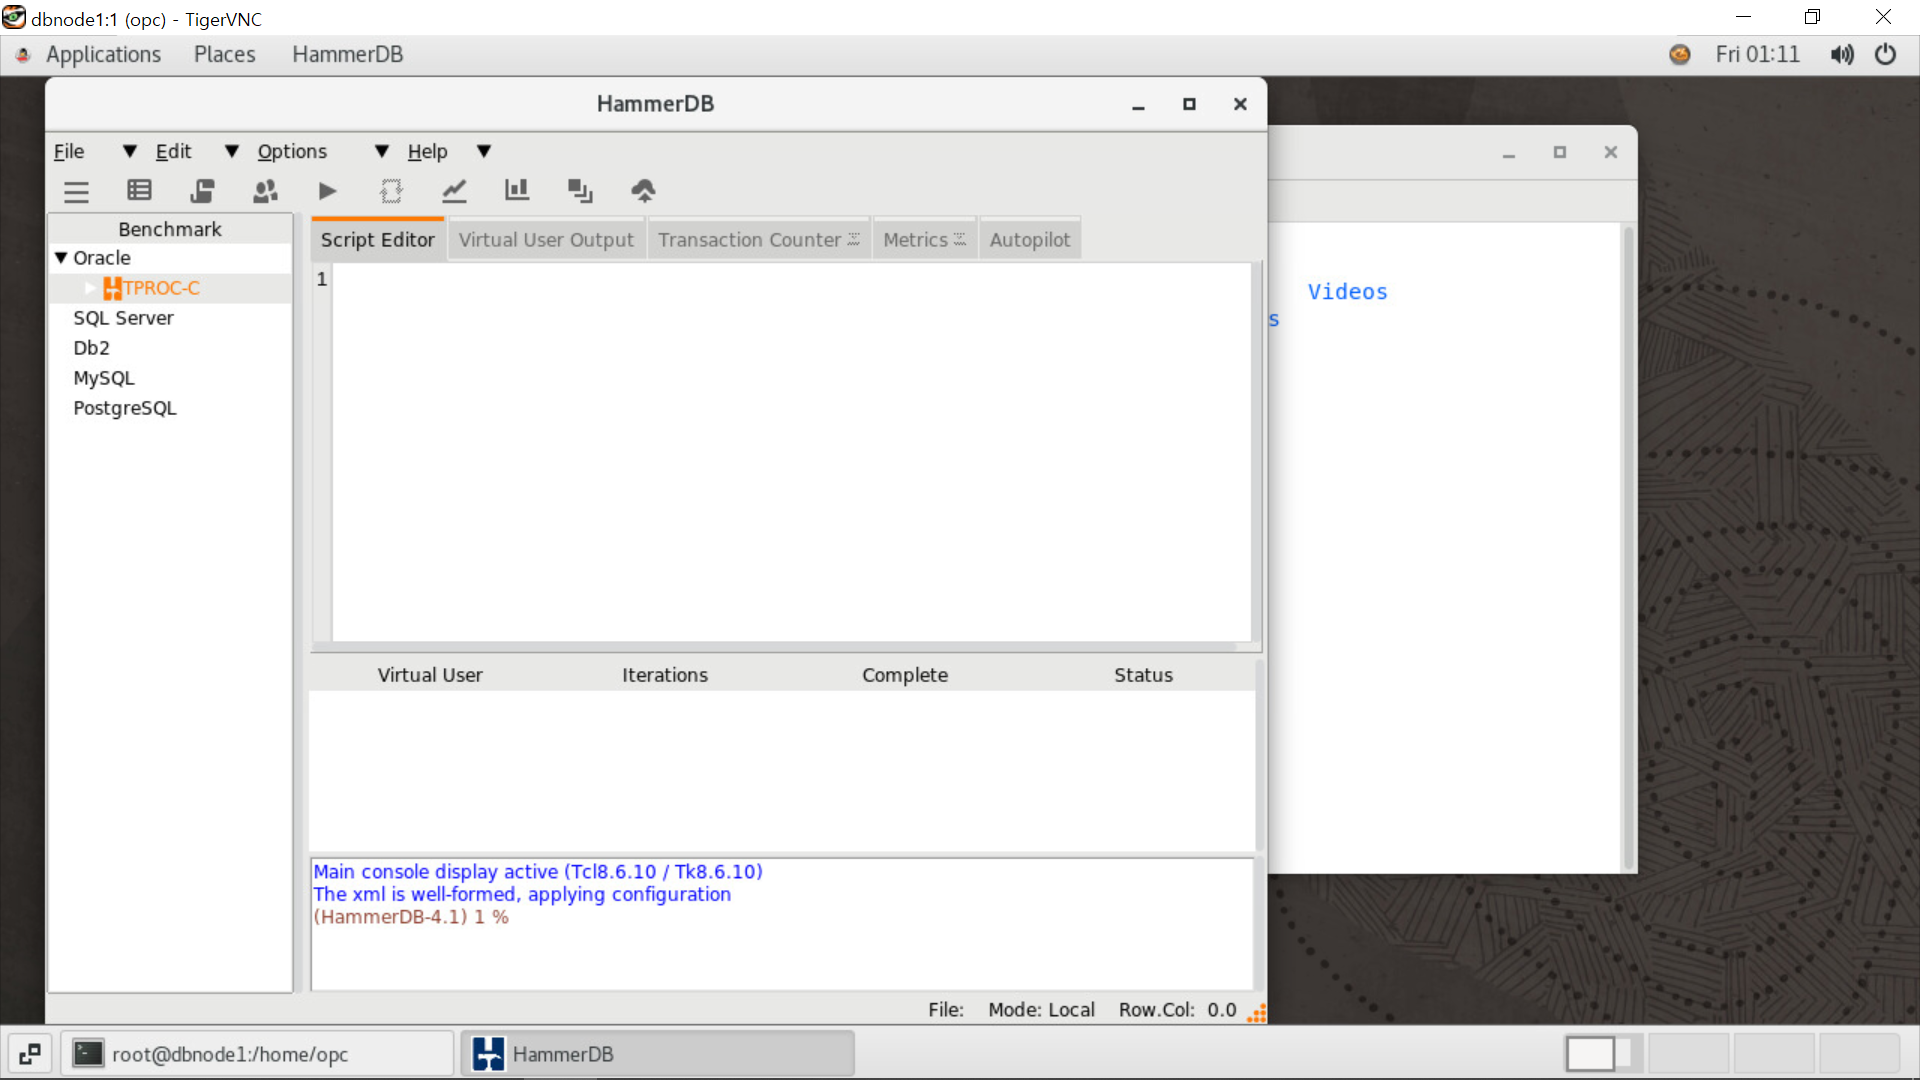
Task: Minimize the HammerDB window
Action: click(1138, 105)
